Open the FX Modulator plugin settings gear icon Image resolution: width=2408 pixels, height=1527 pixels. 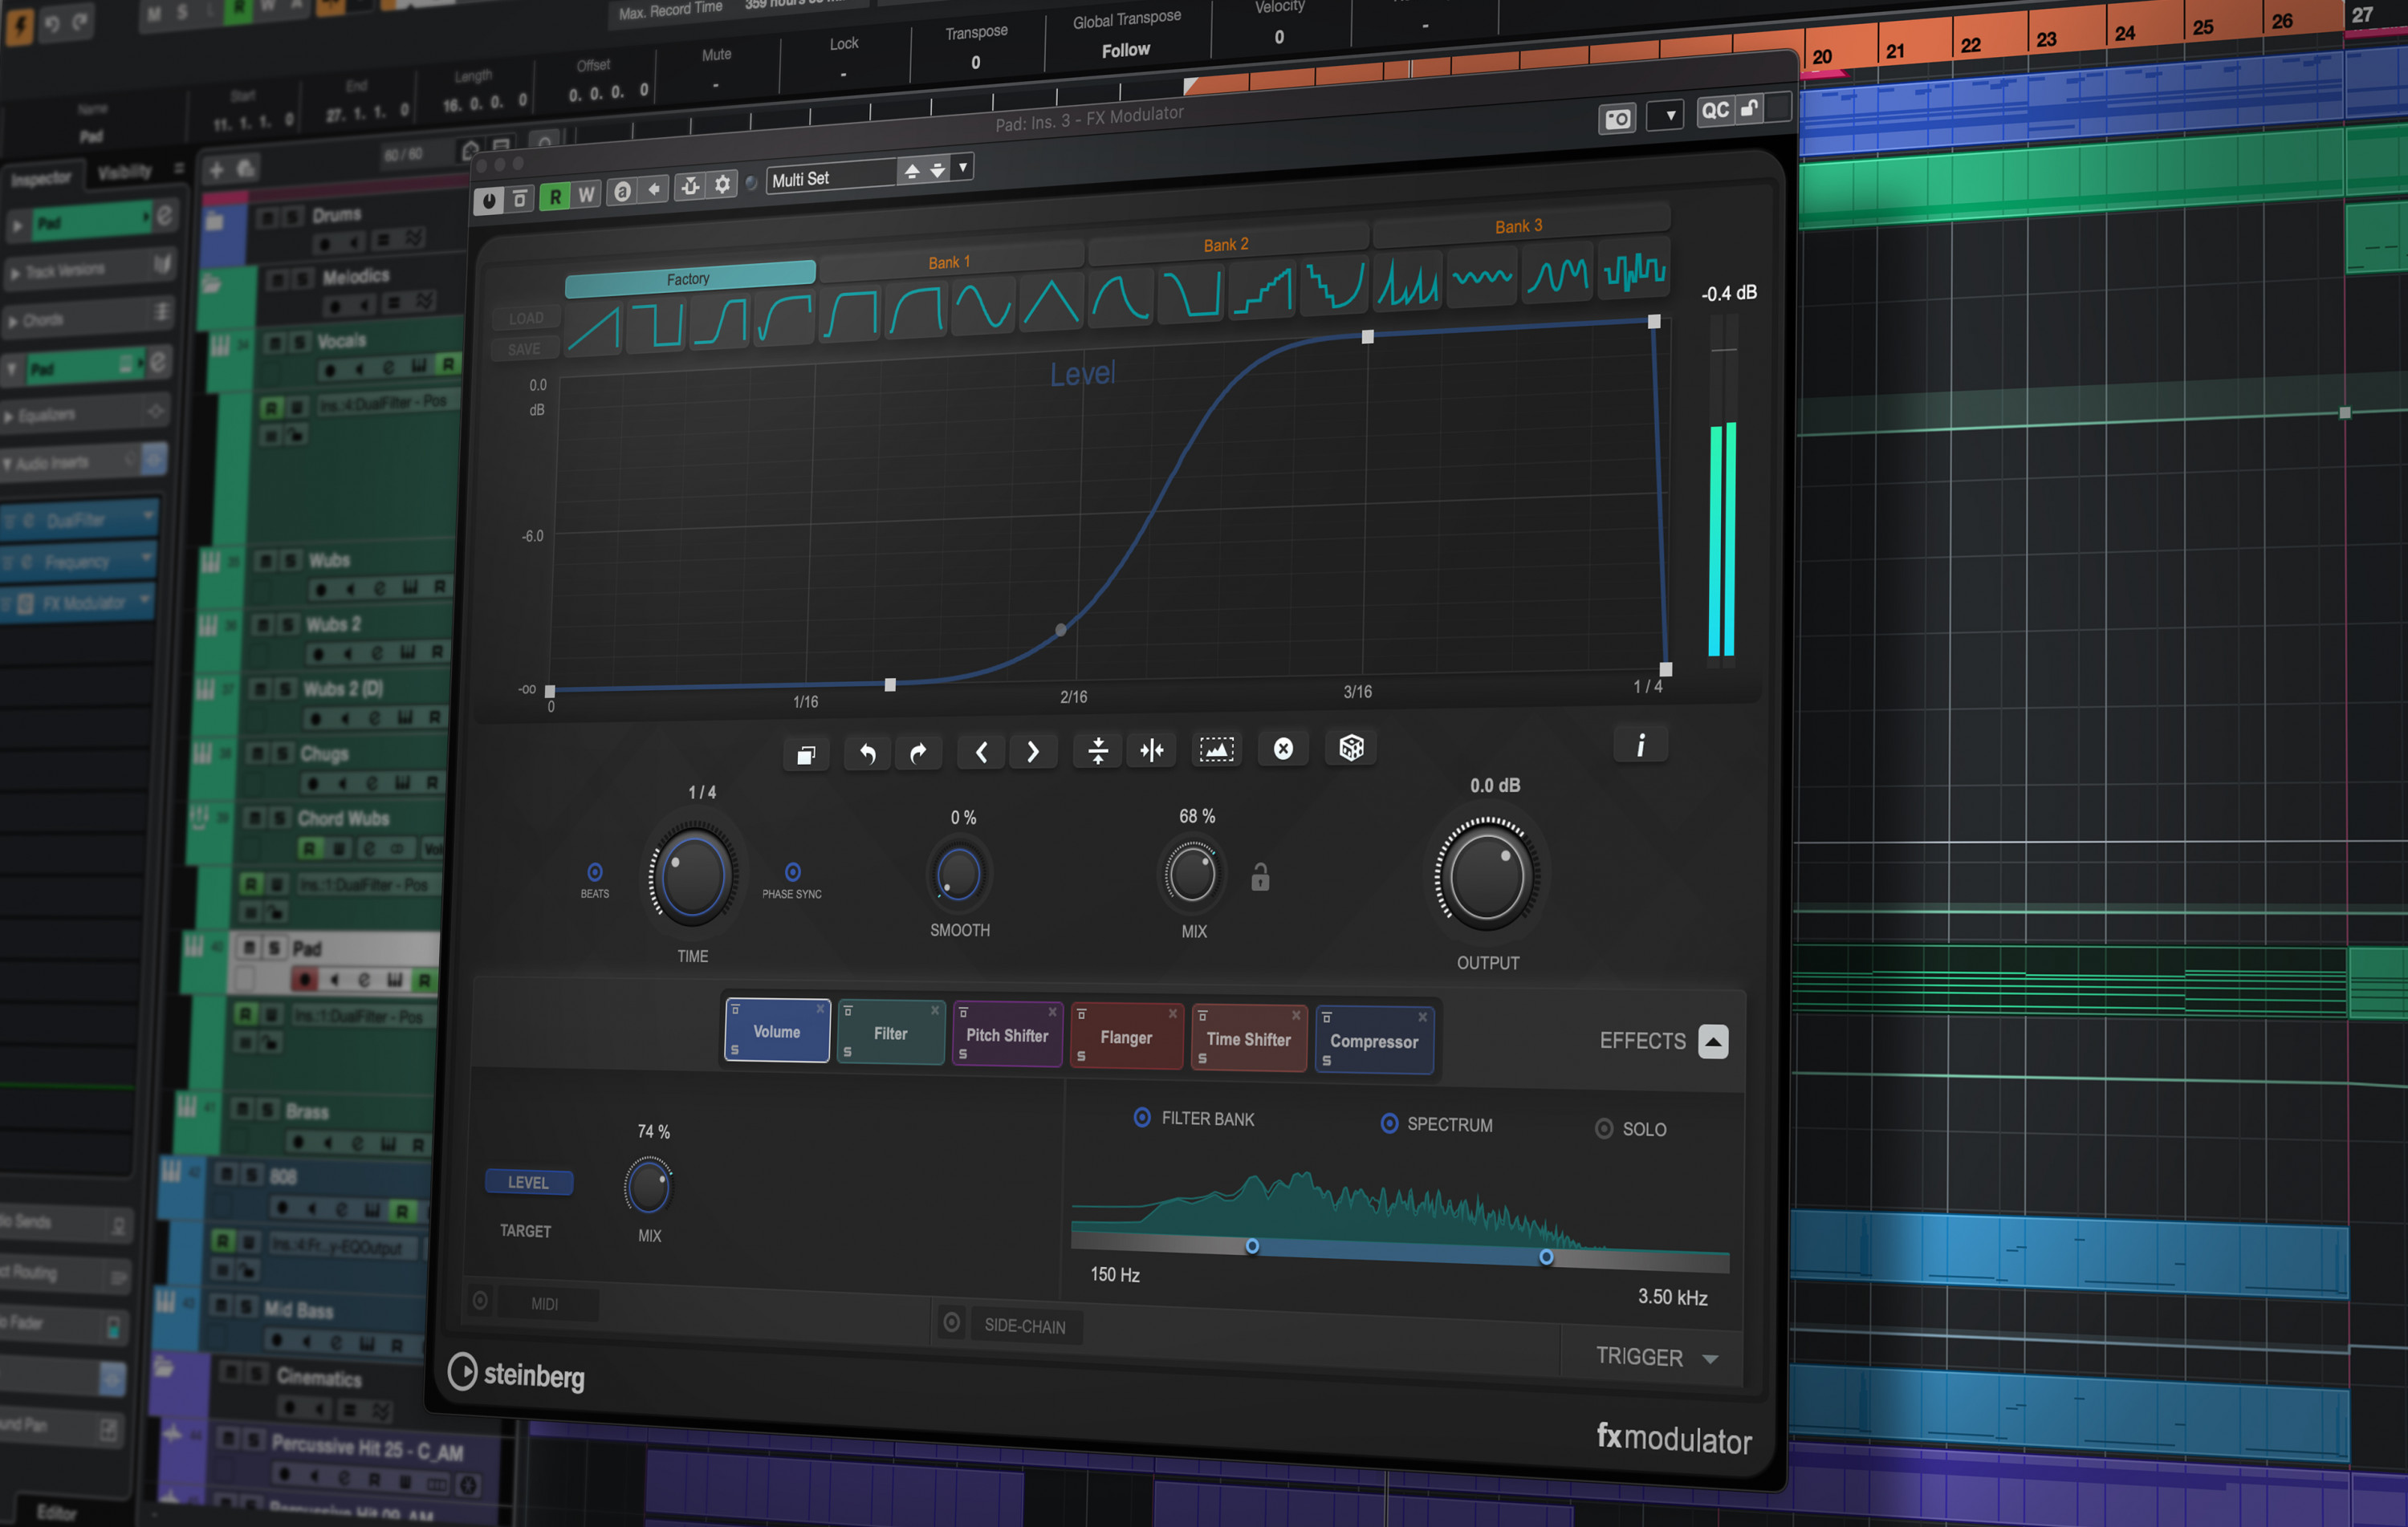click(722, 184)
